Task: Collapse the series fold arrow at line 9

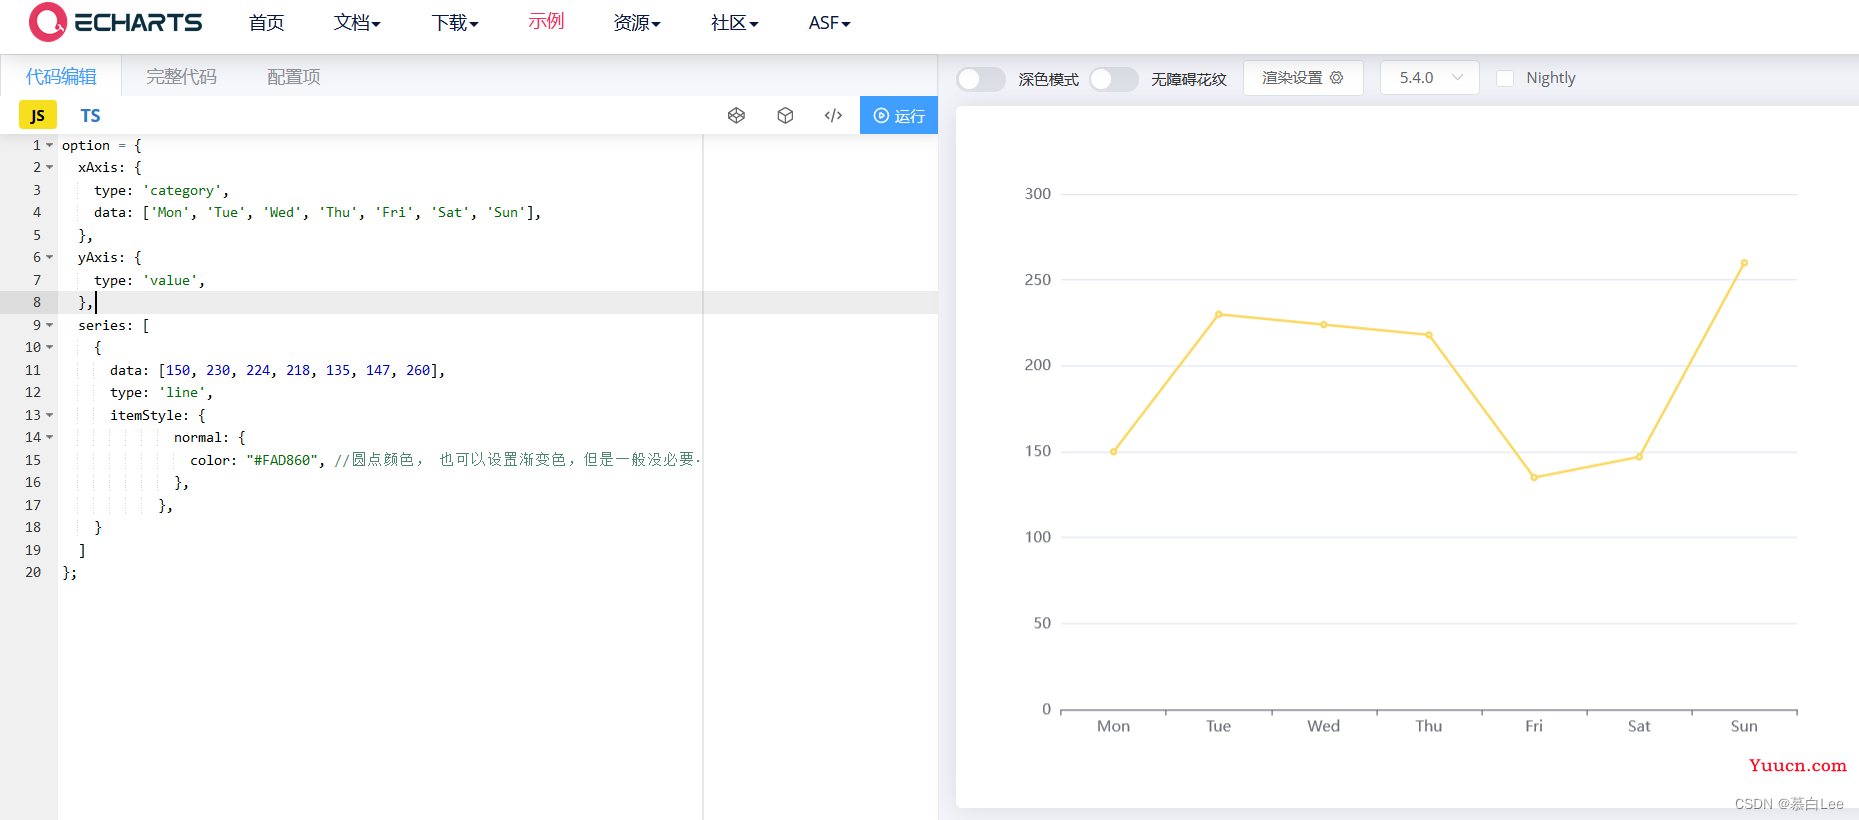Action: (x=50, y=325)
